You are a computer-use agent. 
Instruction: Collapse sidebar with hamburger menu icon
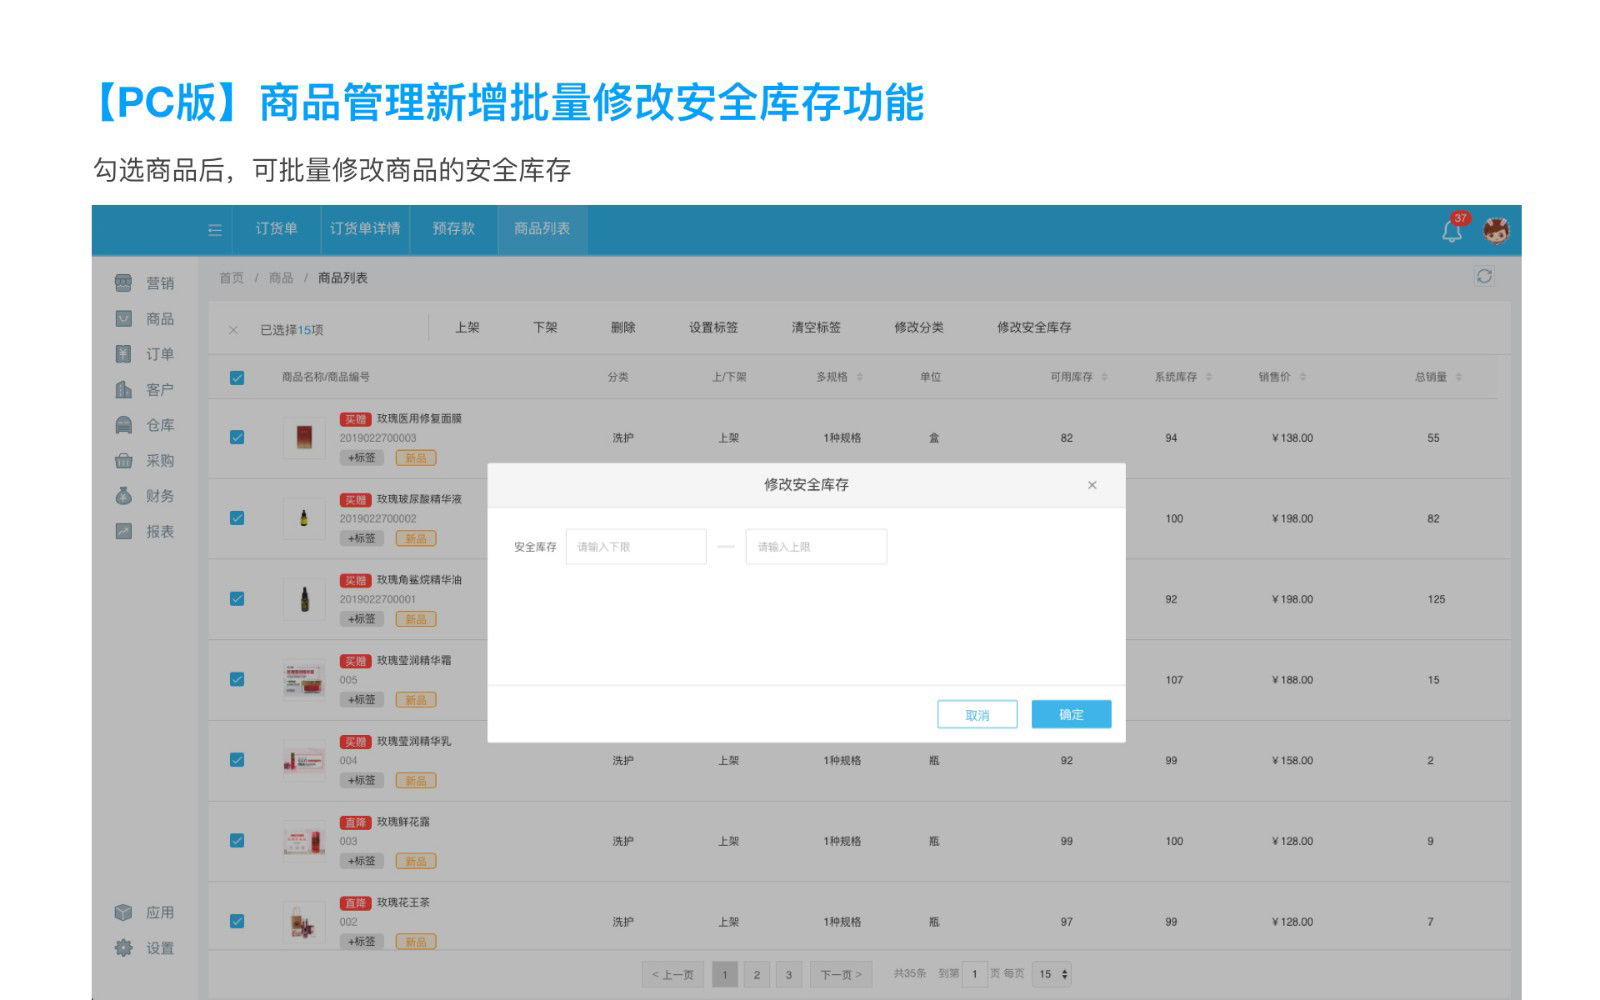214,230
